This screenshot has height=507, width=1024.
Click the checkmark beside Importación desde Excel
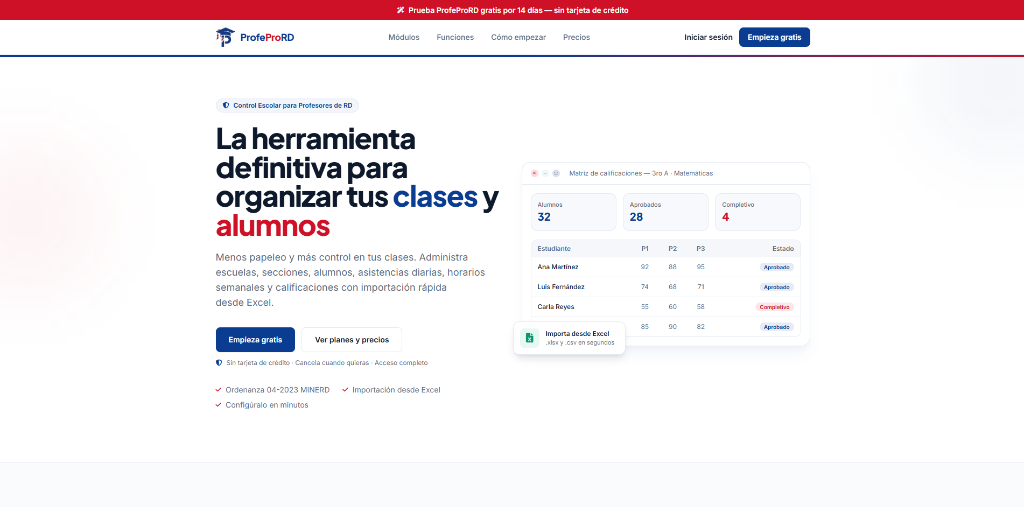pyautogui.click(x=345, y=390)
